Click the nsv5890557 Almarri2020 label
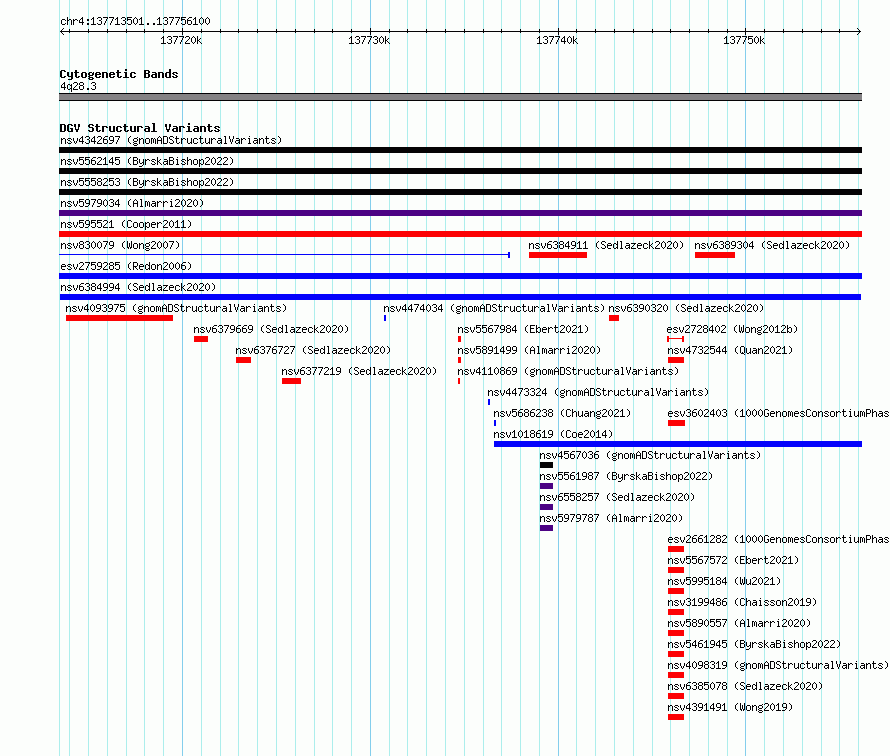The height and width of the screenshot is (756, 890). [739, 623]
